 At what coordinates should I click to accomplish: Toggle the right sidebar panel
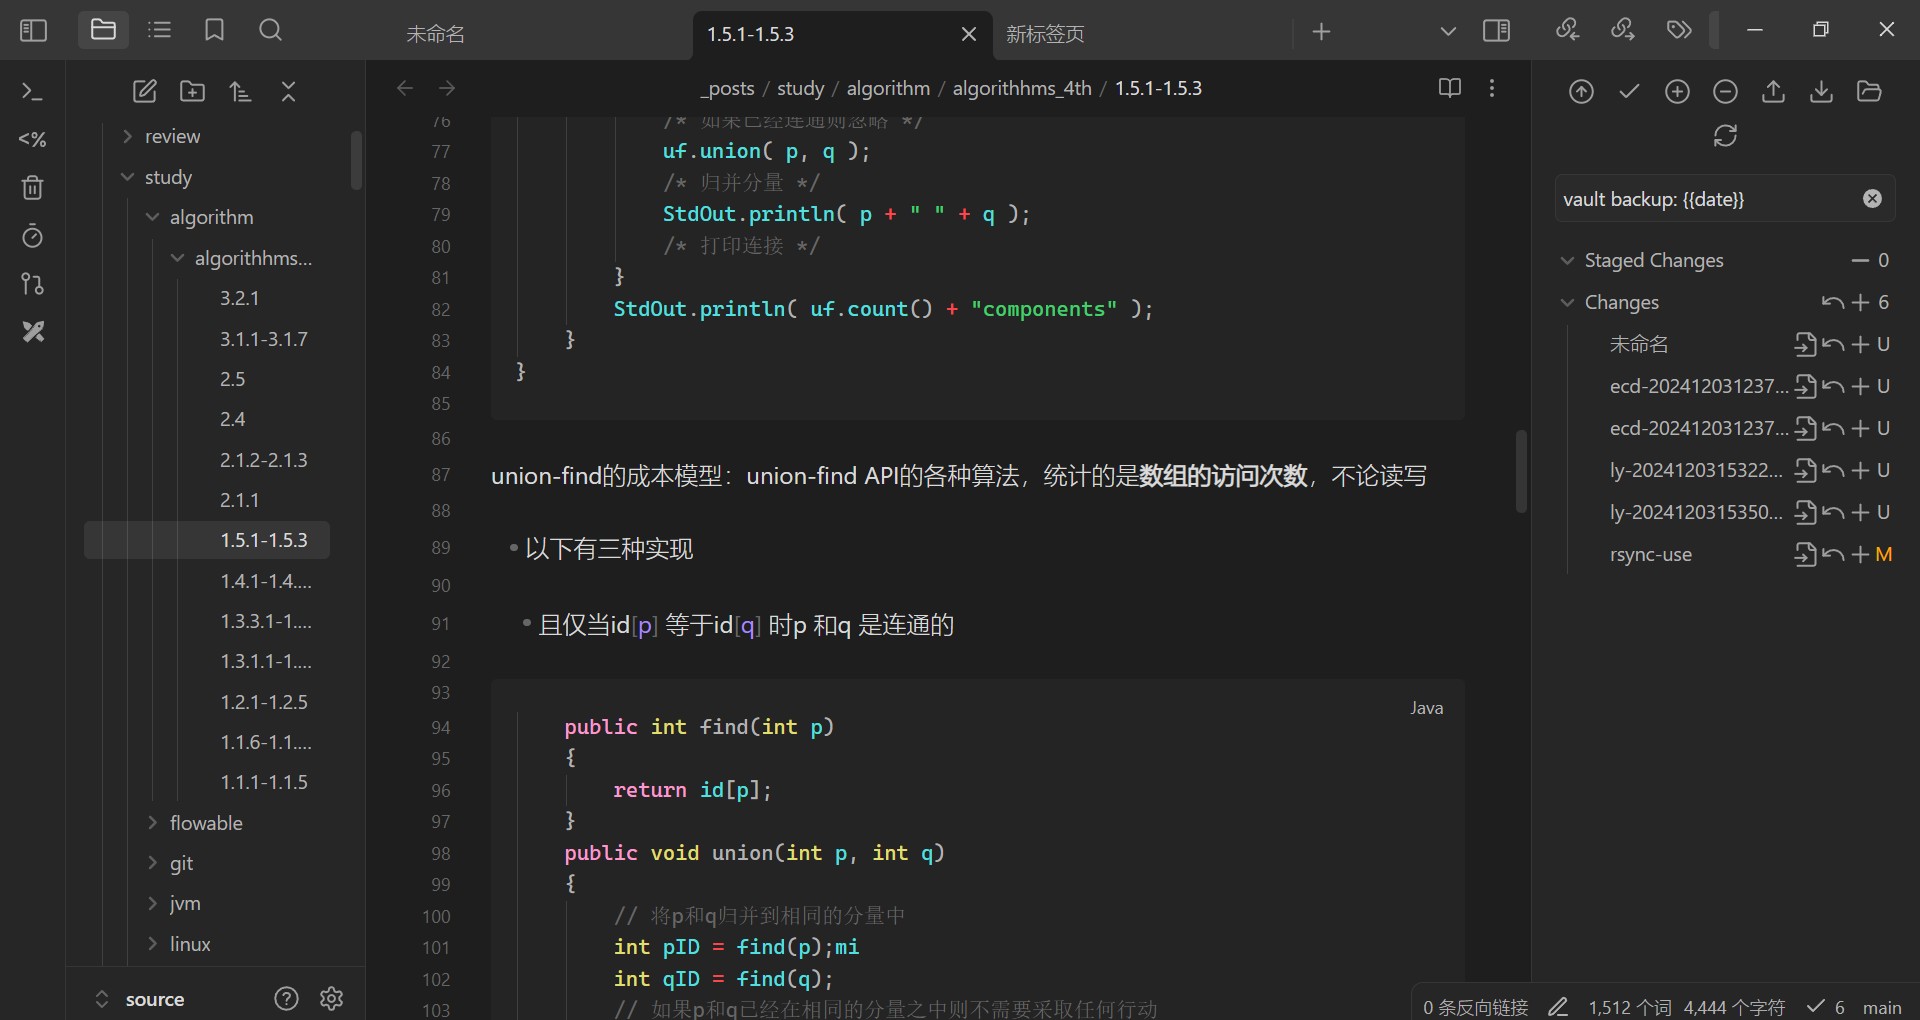tap(1496, 31)
